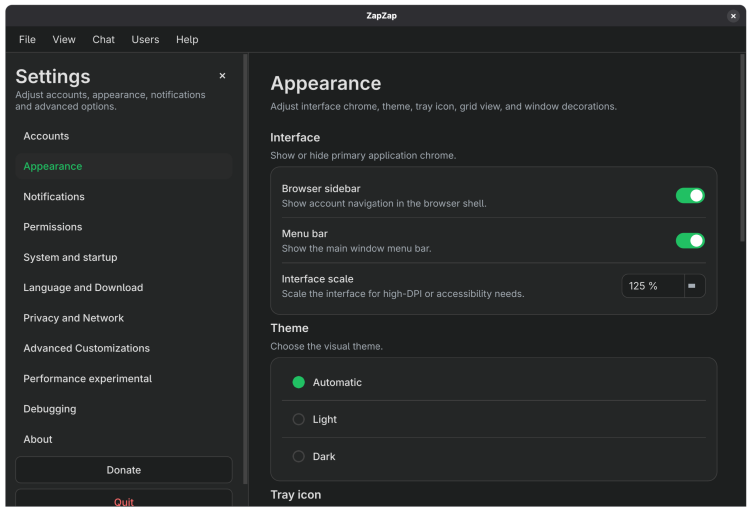Open Performance experimental settings

[x=124, y=379]
